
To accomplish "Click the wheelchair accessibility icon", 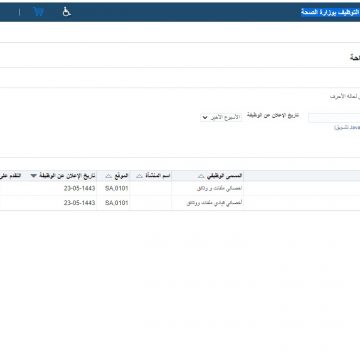I will [x=67, y=12].
